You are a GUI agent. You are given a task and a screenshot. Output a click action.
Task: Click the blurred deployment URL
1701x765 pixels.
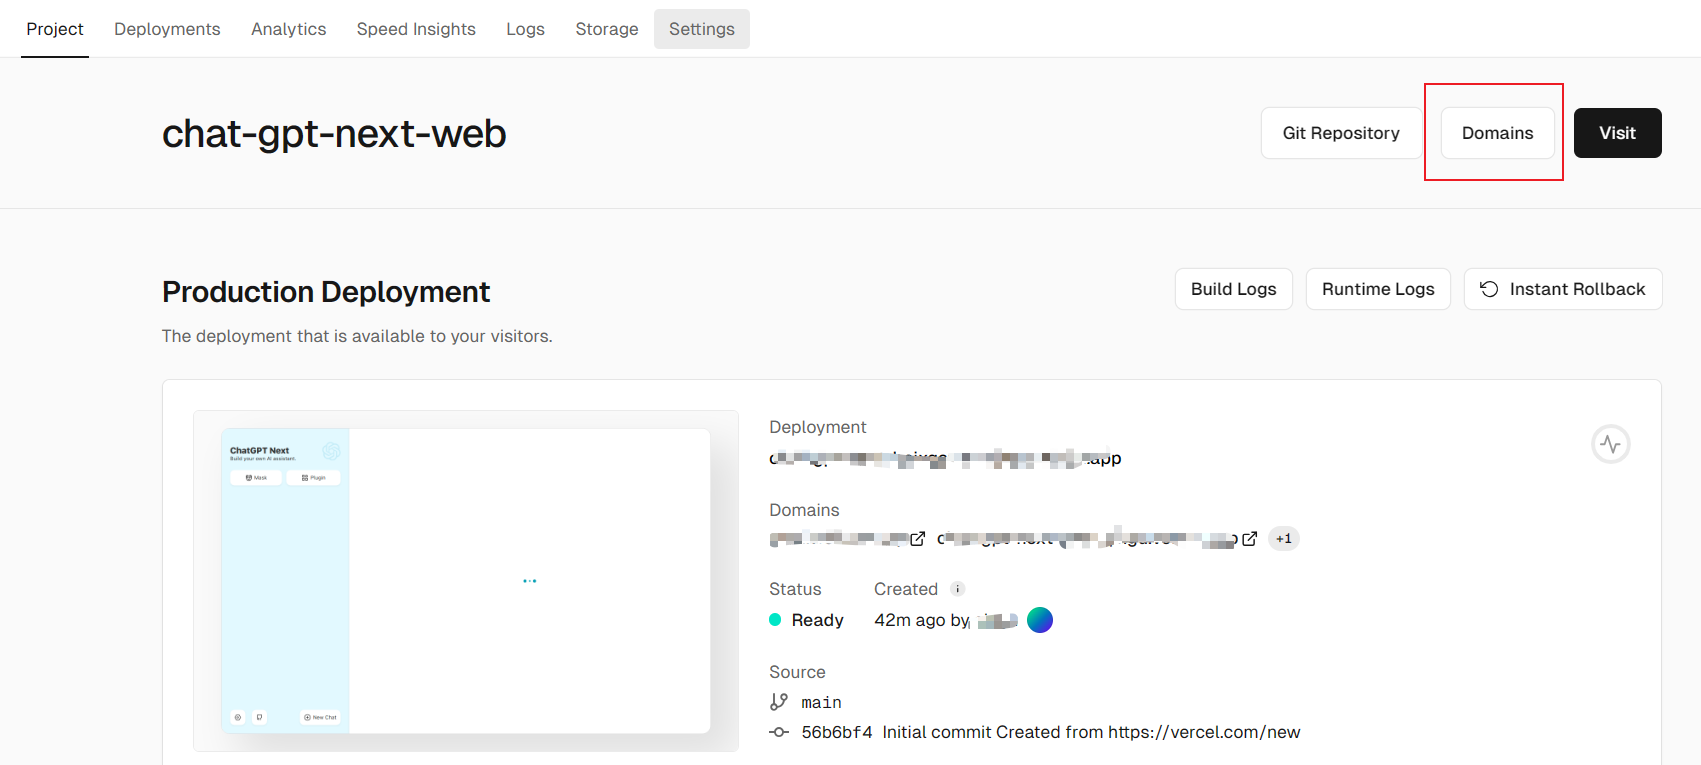945,459
